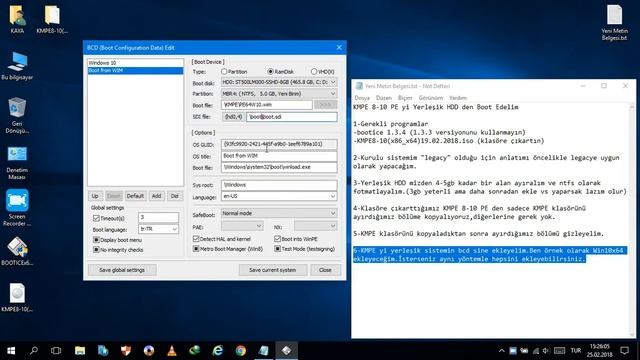Viewport: 640px width, 360px height.
Task: Select the VHD(X) boot device type
Action: coord(322,71)
